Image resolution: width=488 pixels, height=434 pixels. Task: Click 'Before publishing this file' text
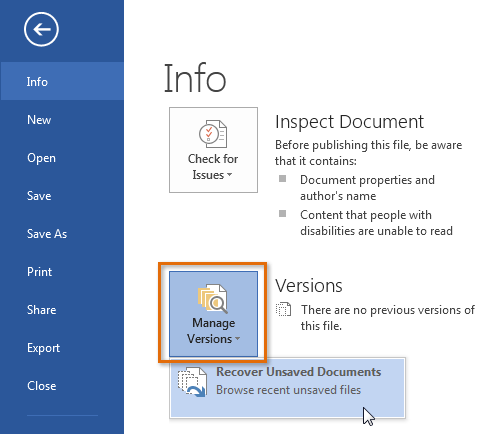pos(368,153)
